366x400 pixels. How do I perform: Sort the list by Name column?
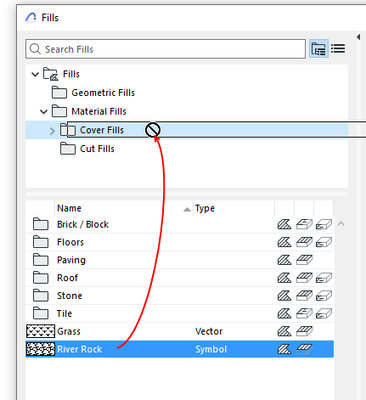pos(123,208)
